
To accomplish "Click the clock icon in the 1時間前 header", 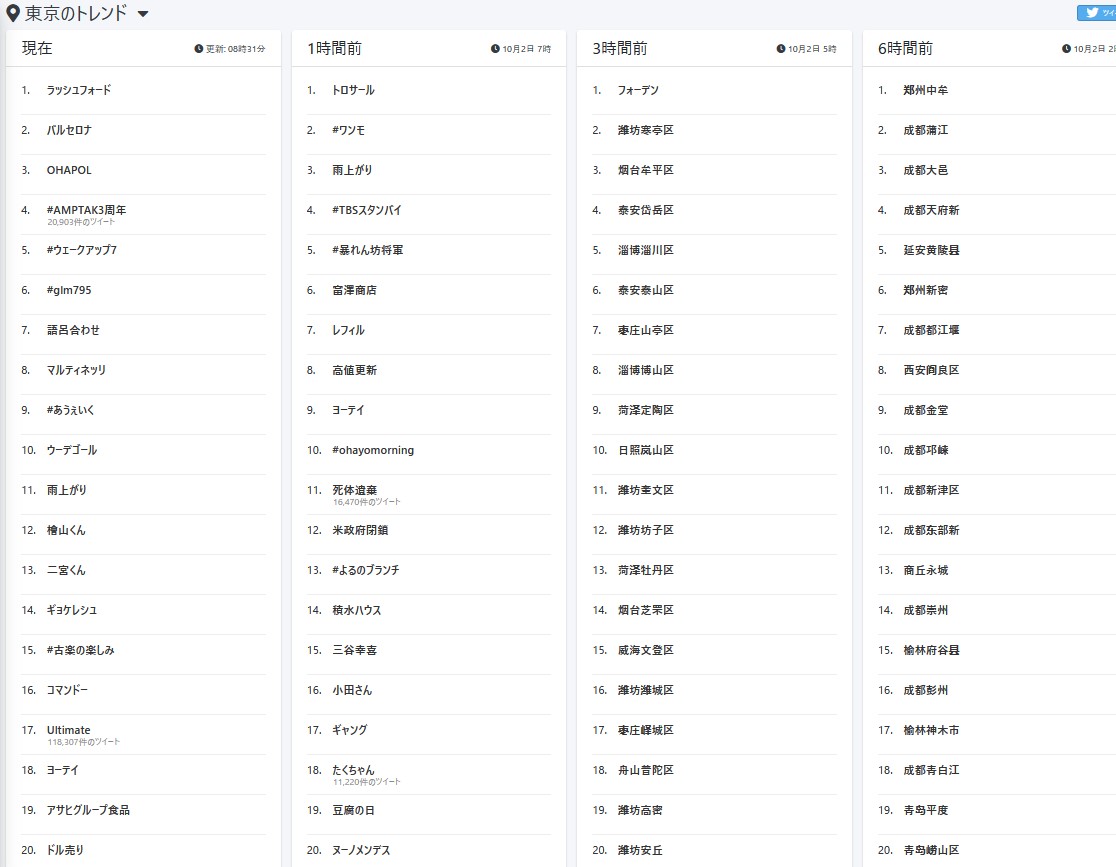I will [495, 49].
